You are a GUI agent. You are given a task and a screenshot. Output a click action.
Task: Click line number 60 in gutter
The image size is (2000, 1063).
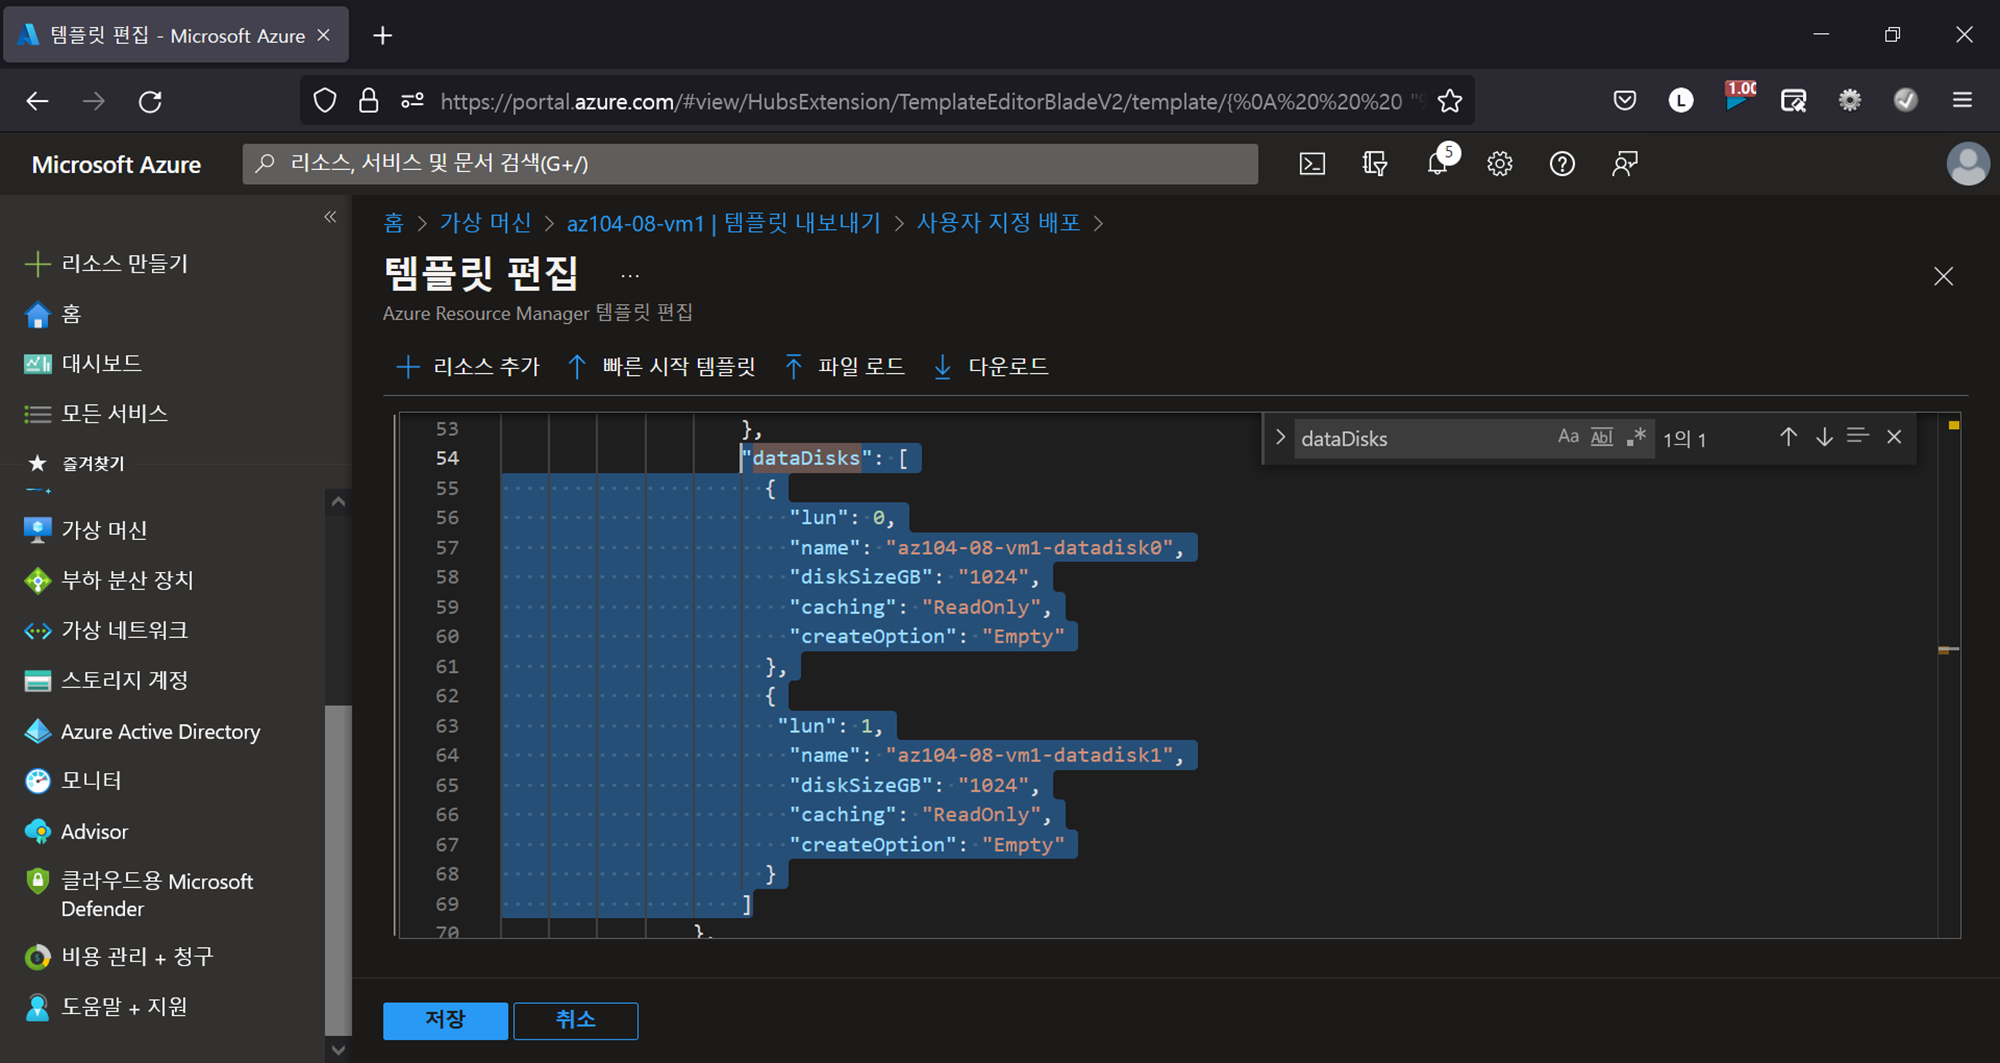pos(447,637)
